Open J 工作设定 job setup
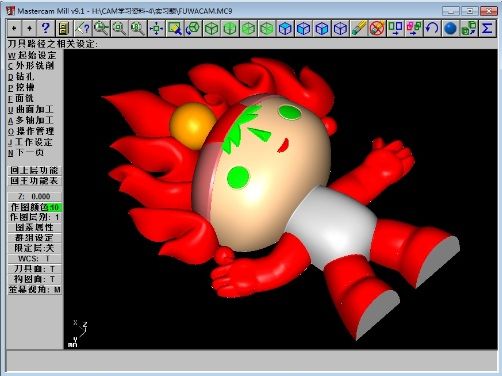The image size is (502, 376). pos(30,142)
